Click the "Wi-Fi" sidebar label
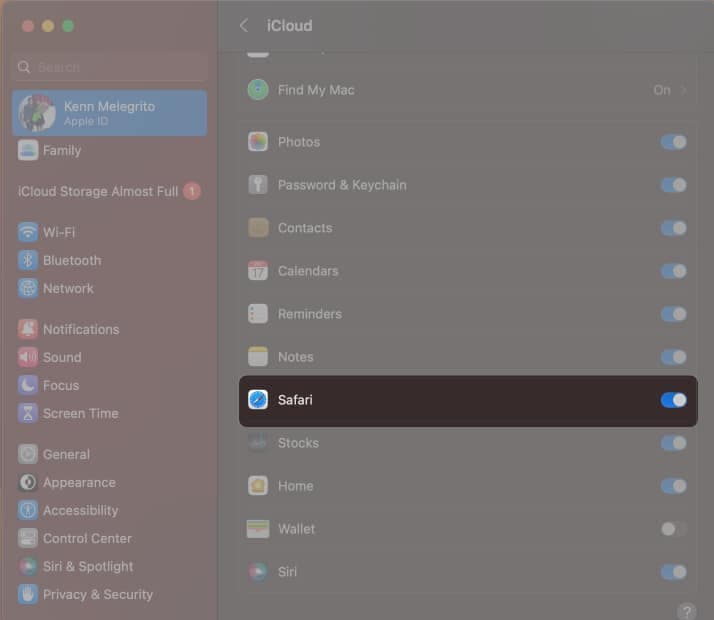 point(59,232)
